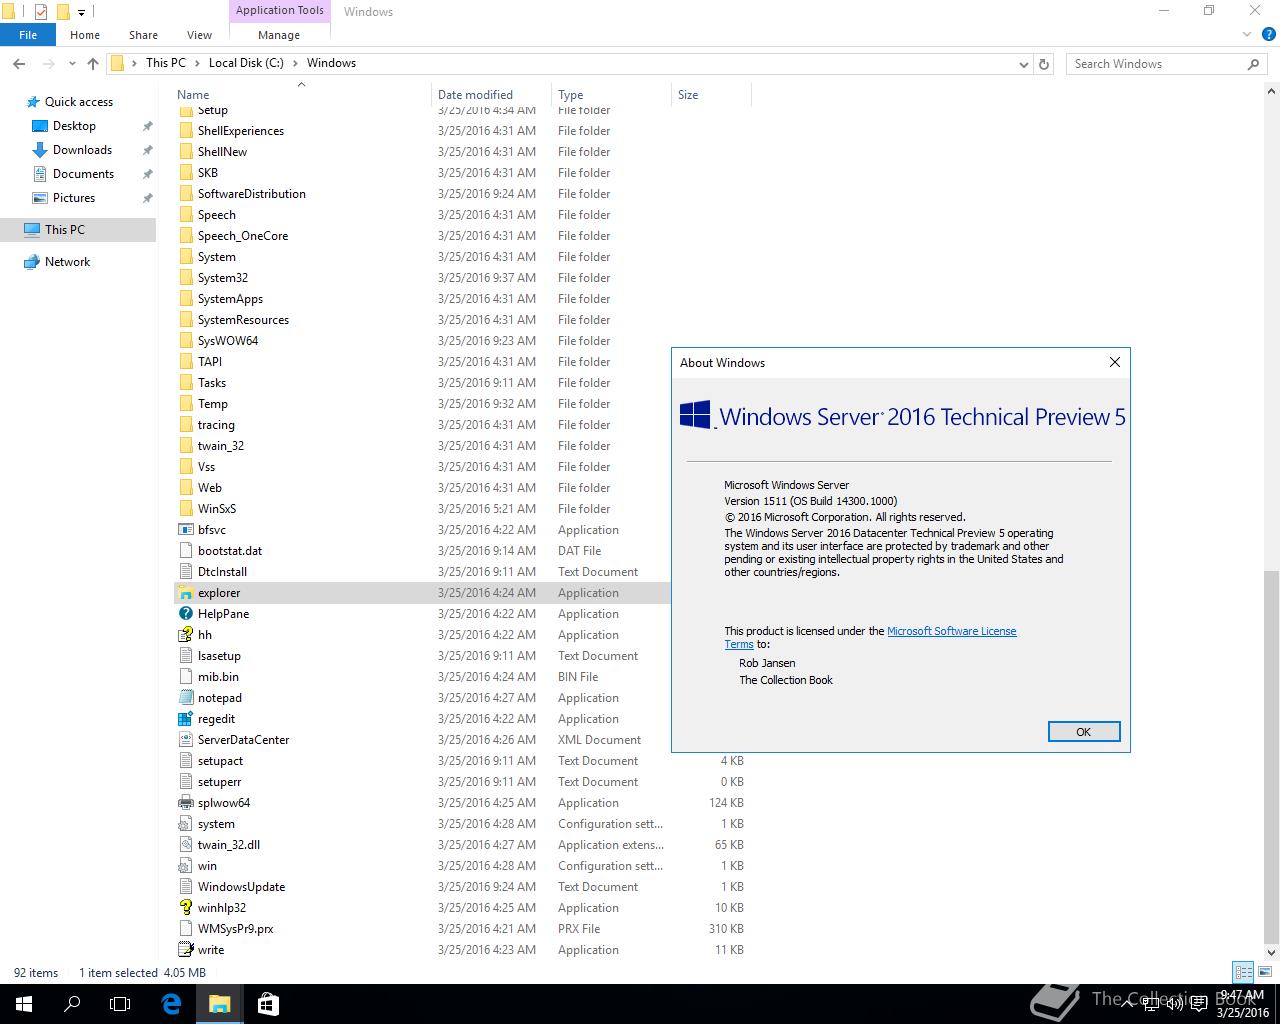The width and height of the screenshot is (1280, 1024).
Task: Expand Local Disk (C:) breadcrumb chevron
Action: (x=294, y=63)
